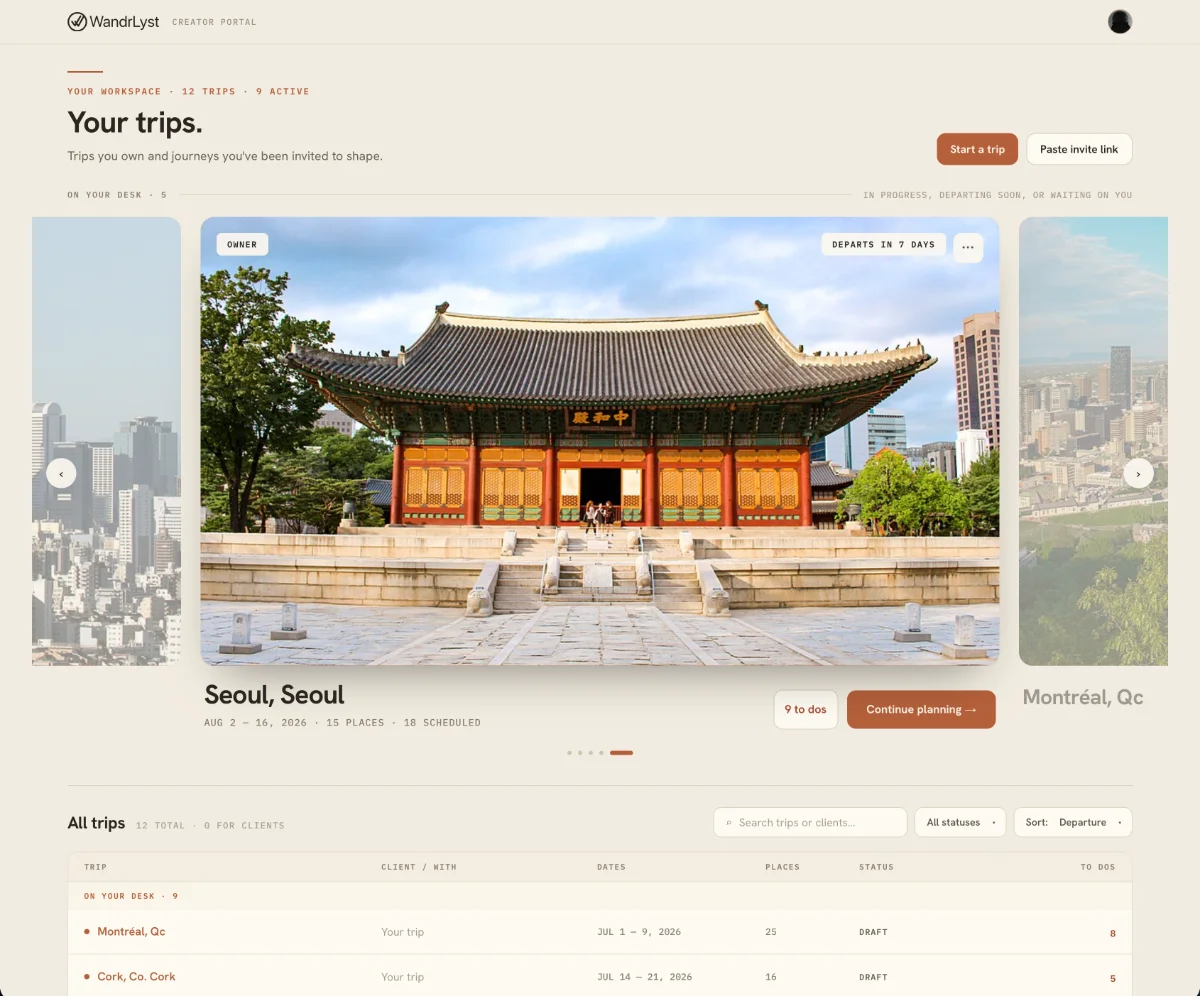The height and width of the screenshot is (996, 1200).
Task: Click the active fifth carousel indicator
Action: pos(621,752)
